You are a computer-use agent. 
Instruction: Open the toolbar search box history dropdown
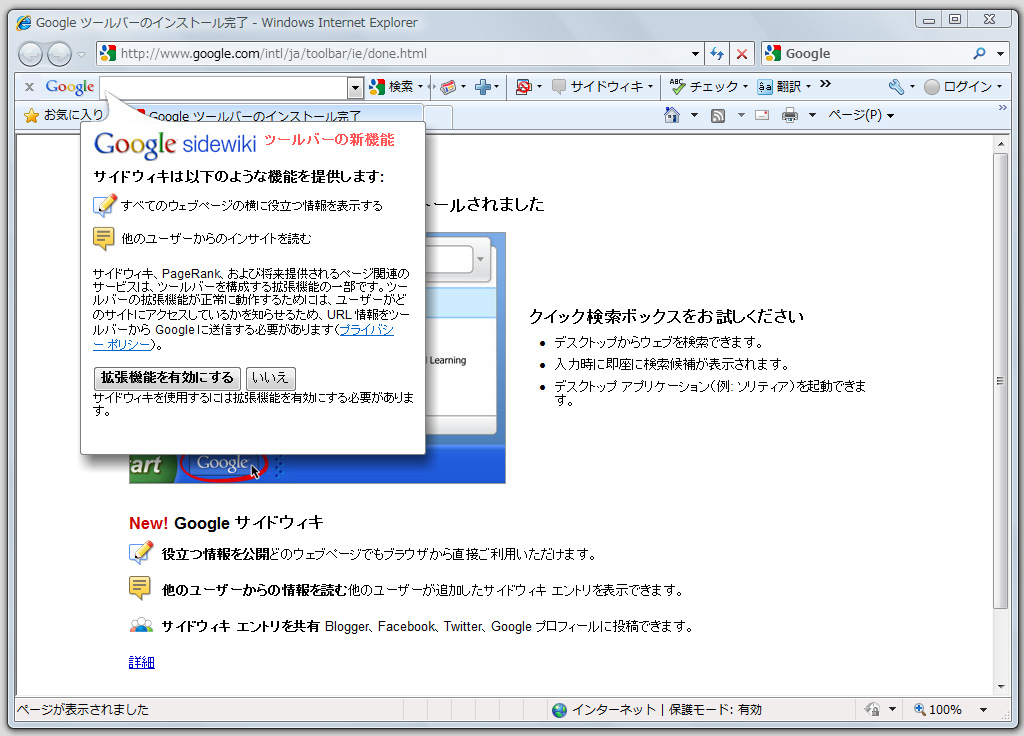point(353,88)
